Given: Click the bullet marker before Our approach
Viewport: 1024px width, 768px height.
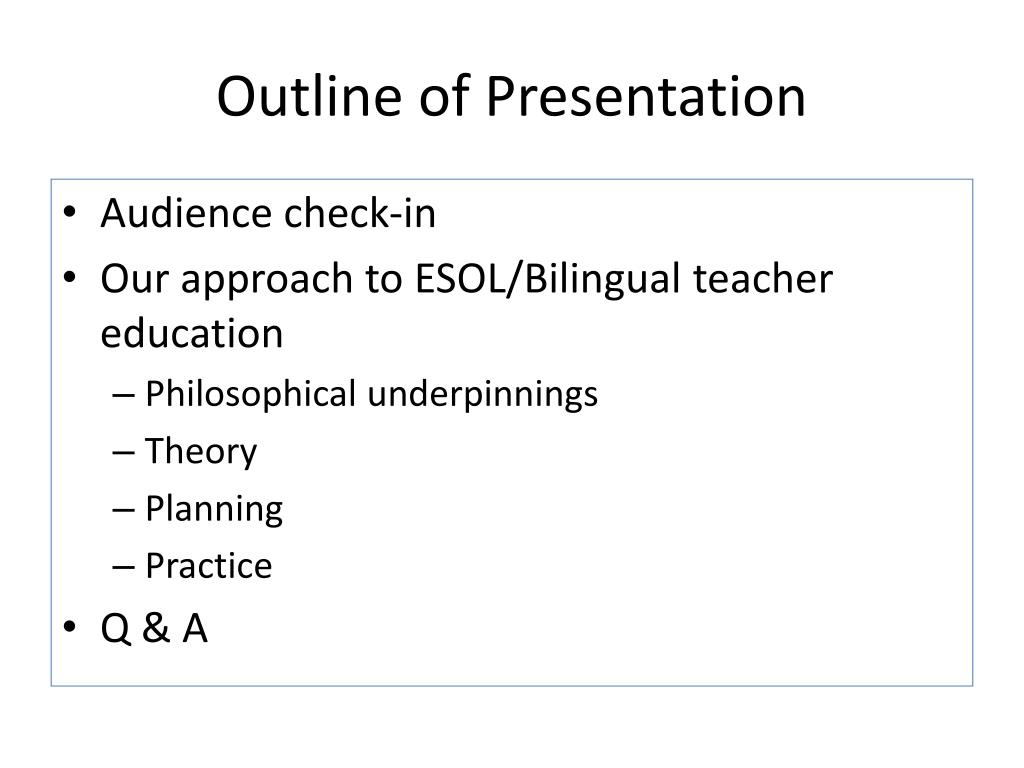Looking at the screenshot, I should pos(70,278).
